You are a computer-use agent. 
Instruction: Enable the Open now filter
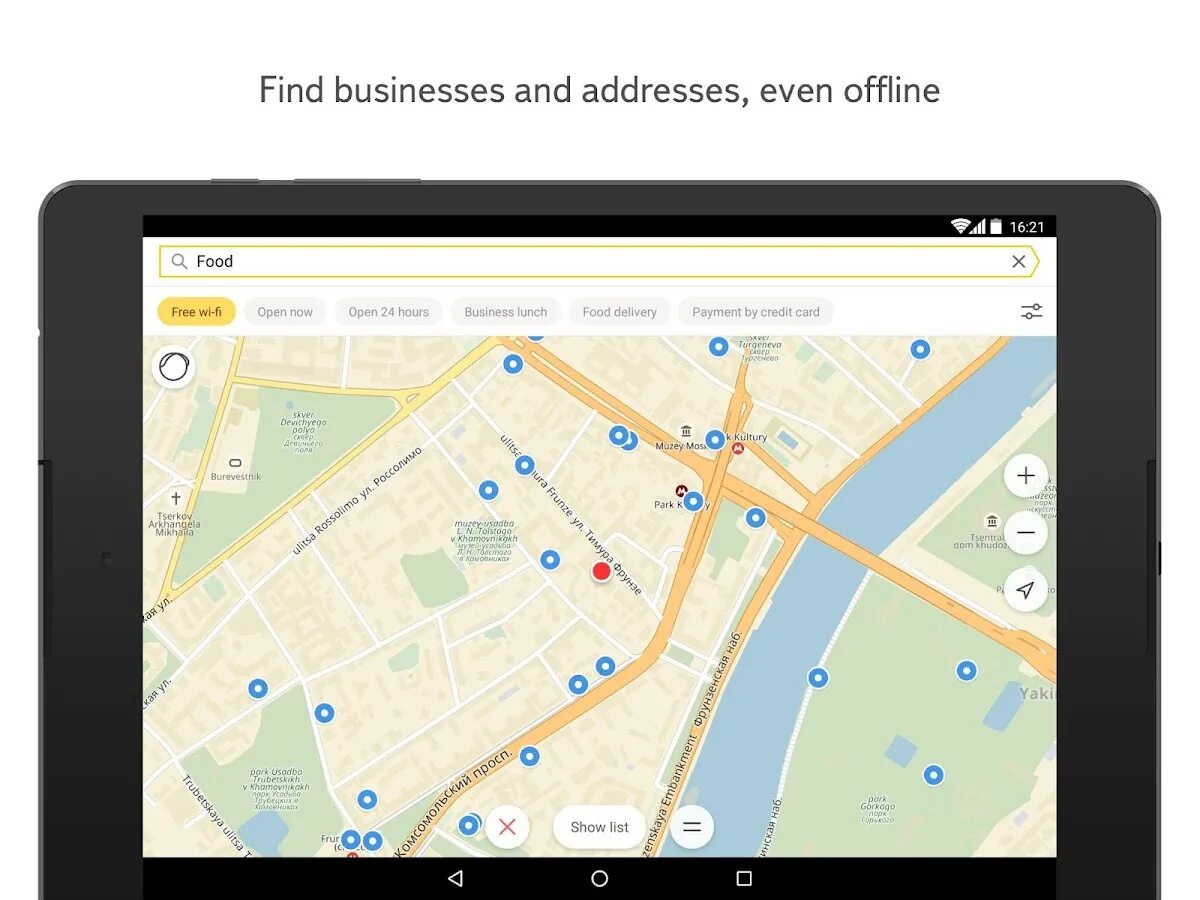click(x=285, y=312)
